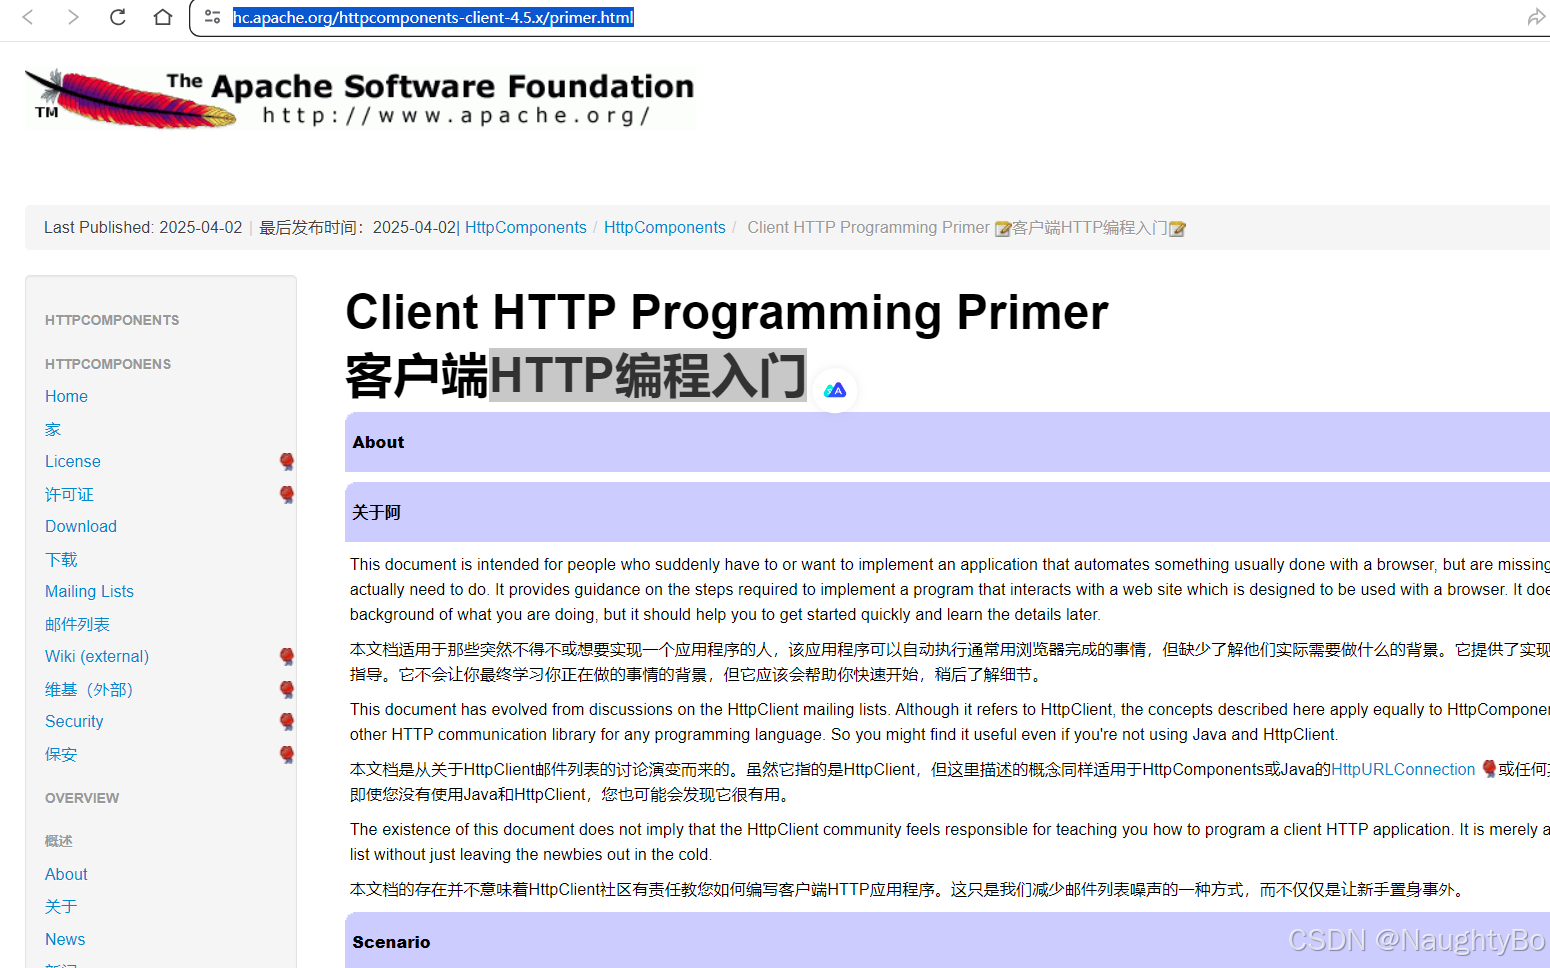Click the browser forward arrow
The image size is (1550, 968).
(73, 17)
